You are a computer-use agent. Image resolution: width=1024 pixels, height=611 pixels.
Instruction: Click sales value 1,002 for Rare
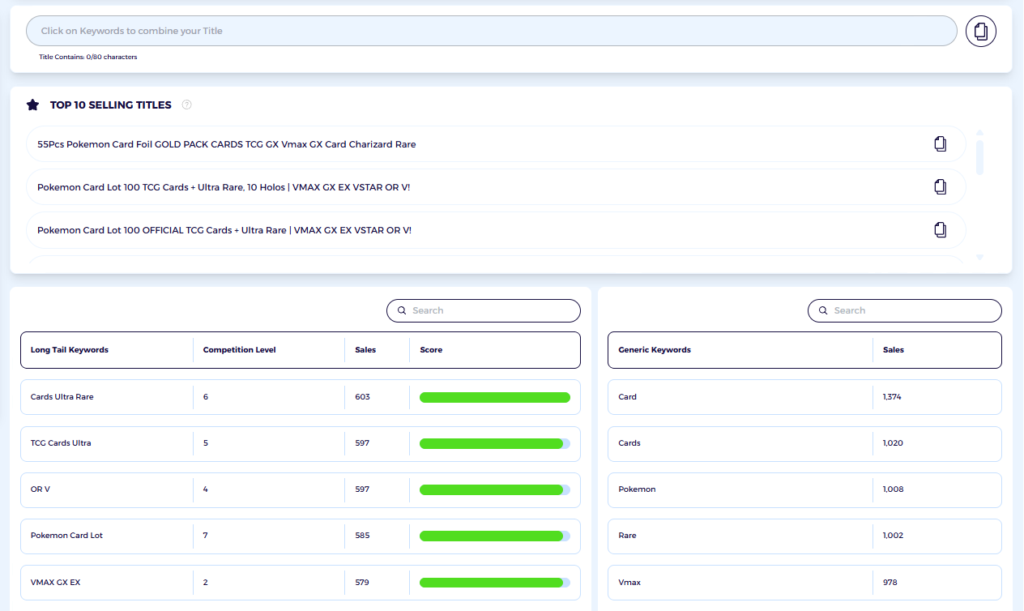click(x=893, y=535)
